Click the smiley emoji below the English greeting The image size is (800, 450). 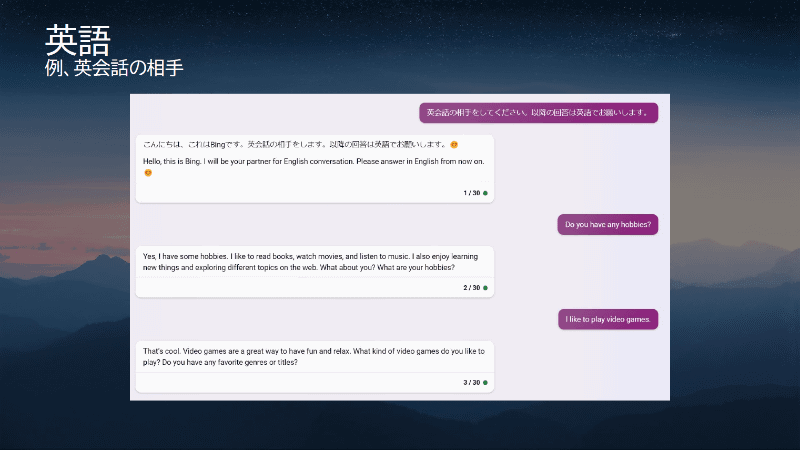click(148, 172)
